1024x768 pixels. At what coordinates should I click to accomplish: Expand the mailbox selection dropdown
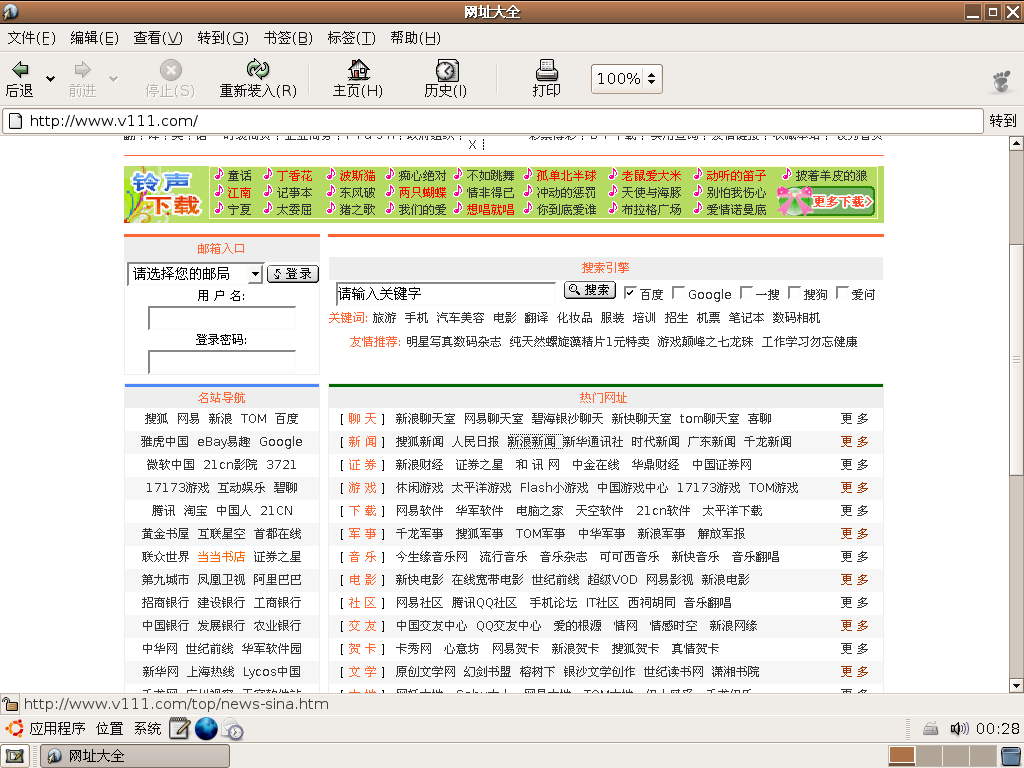(255, 274)
